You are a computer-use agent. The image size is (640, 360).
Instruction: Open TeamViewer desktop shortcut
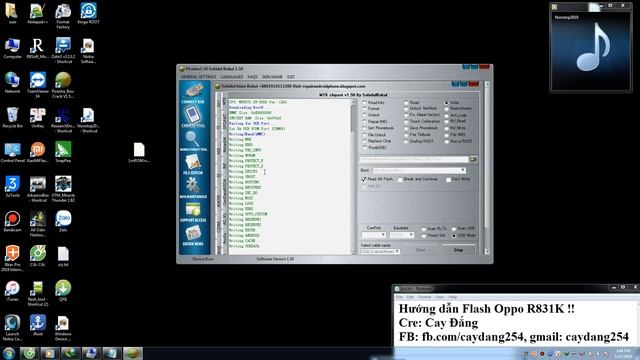click(x=38, y=84)
